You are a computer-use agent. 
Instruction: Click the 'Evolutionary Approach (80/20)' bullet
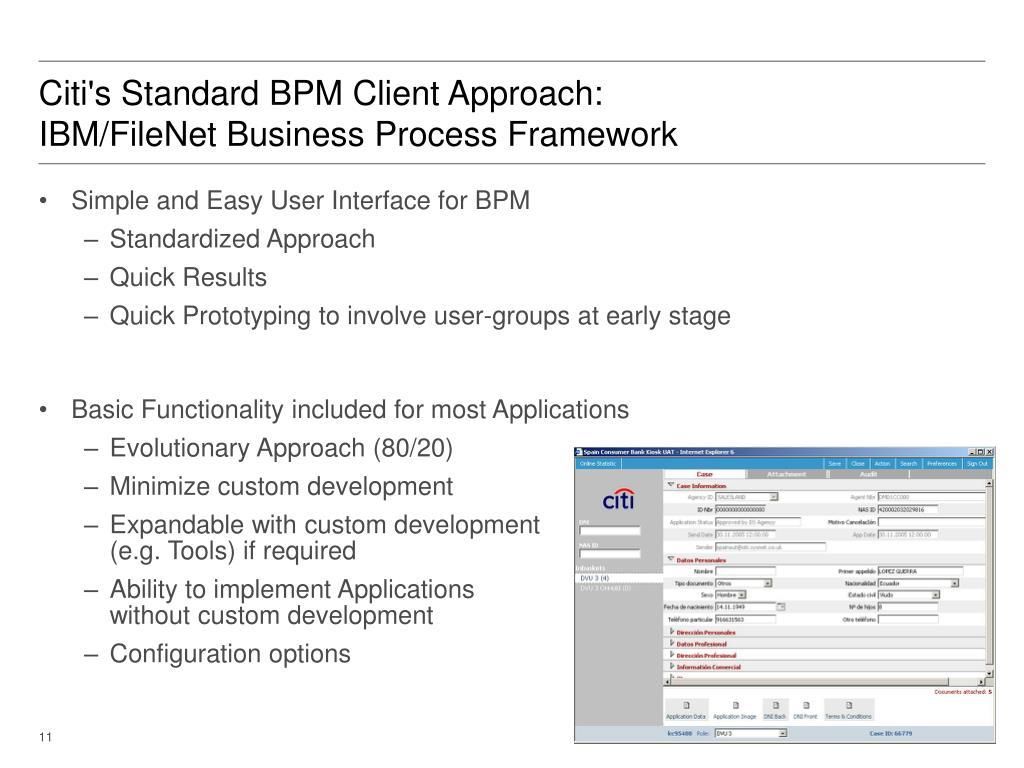[281, 448]
